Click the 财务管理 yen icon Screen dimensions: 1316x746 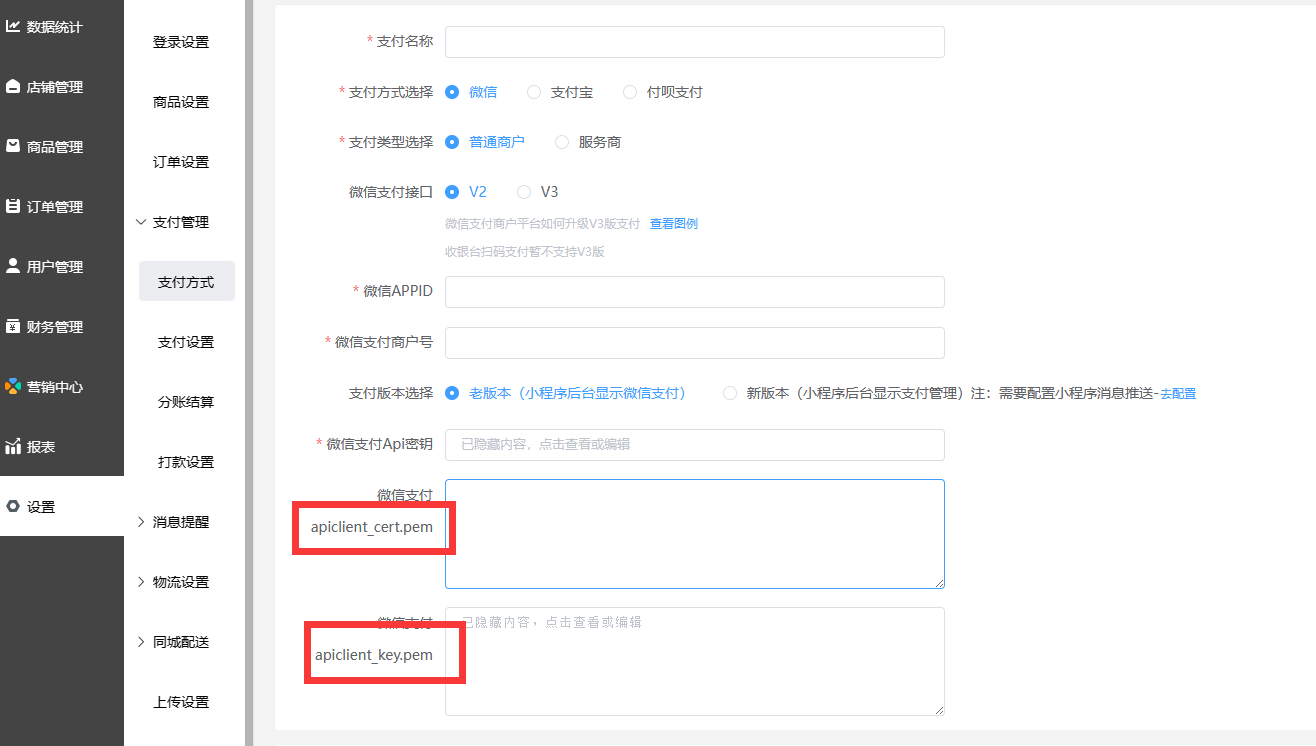[13, 327]
